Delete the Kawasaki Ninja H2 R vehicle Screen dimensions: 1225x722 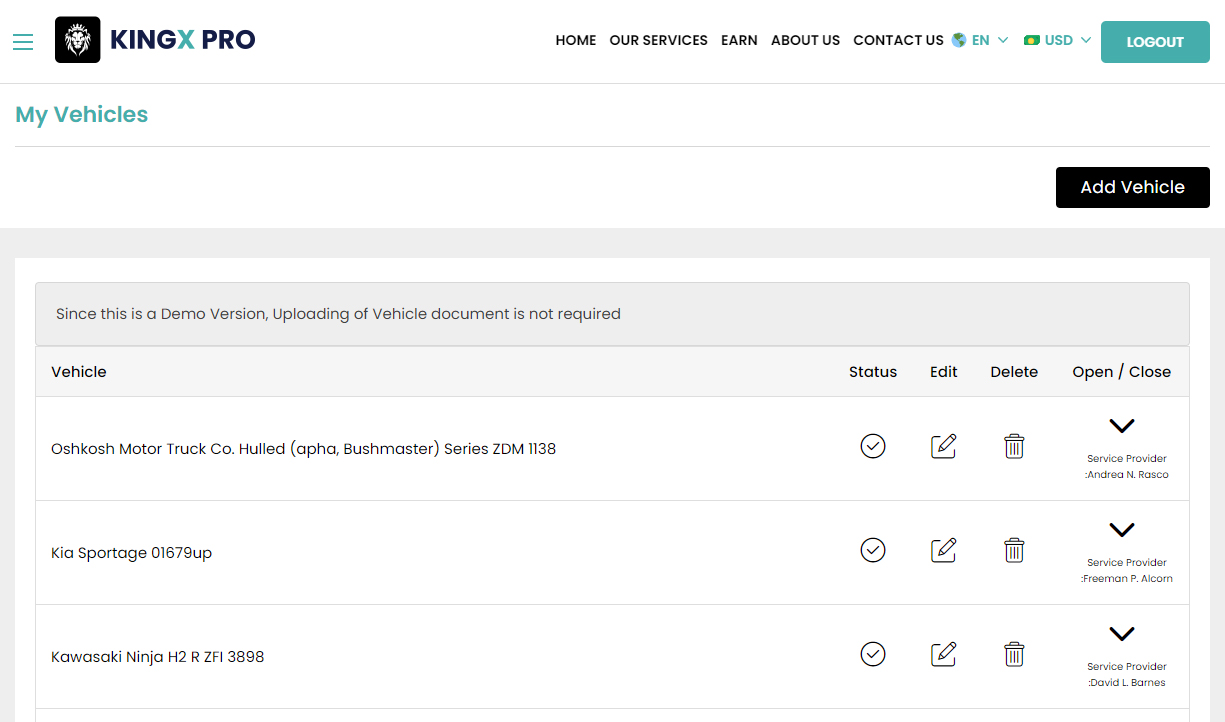tap(1014, 654)
